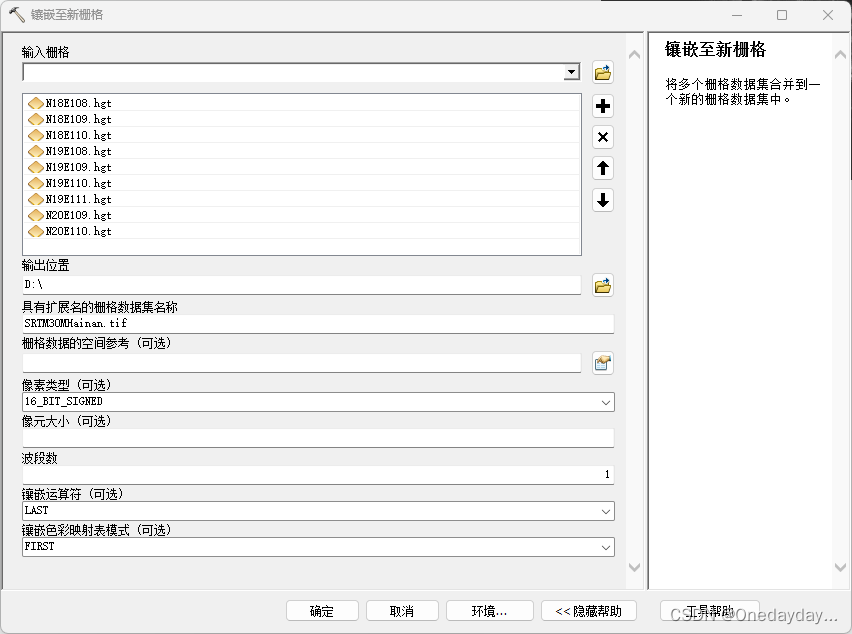Viewport: 852px width, 634px height.
Task: Open the mosaic operator LAST dropdown
Action: point(607,510)
